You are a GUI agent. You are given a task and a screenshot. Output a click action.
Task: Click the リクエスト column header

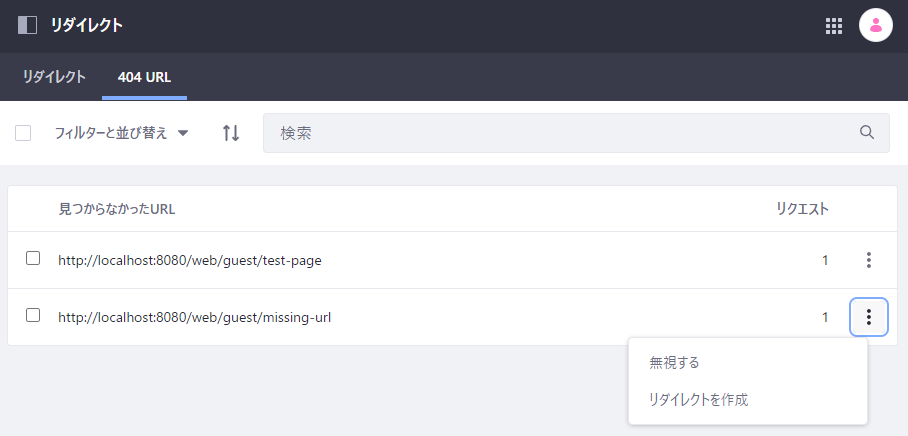pos(802,209)
